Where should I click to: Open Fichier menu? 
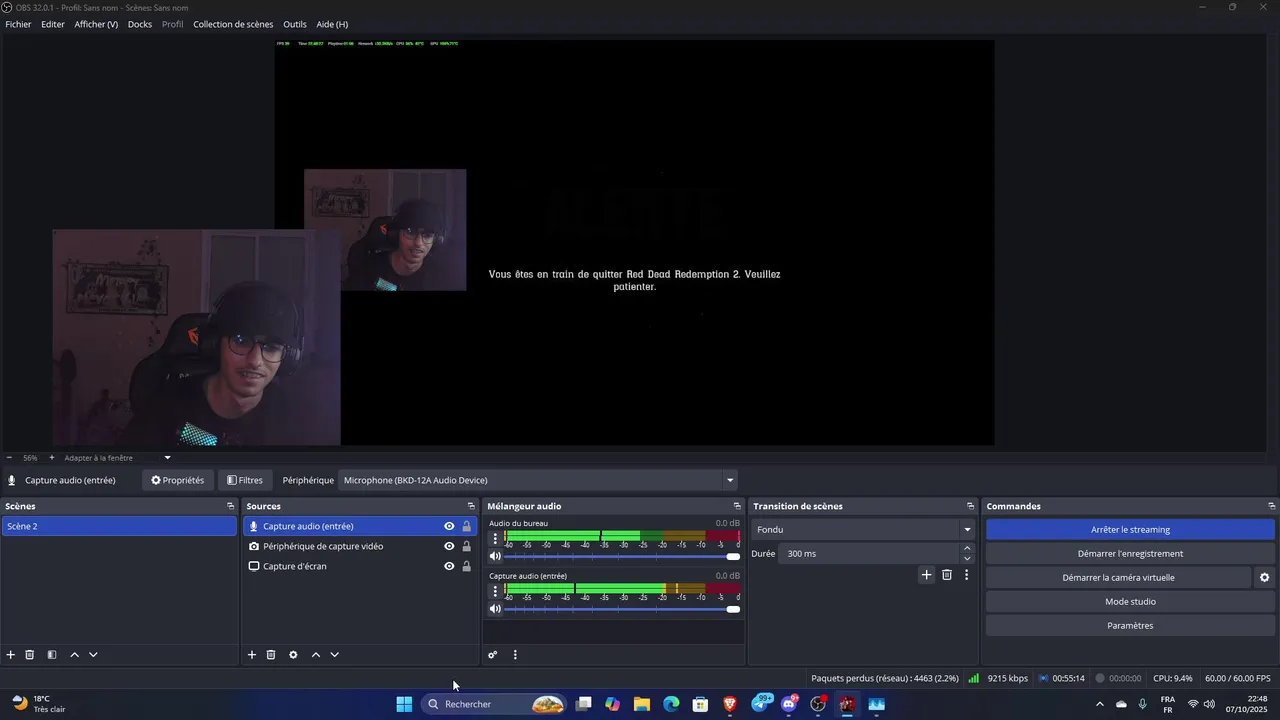coord(18,24)
